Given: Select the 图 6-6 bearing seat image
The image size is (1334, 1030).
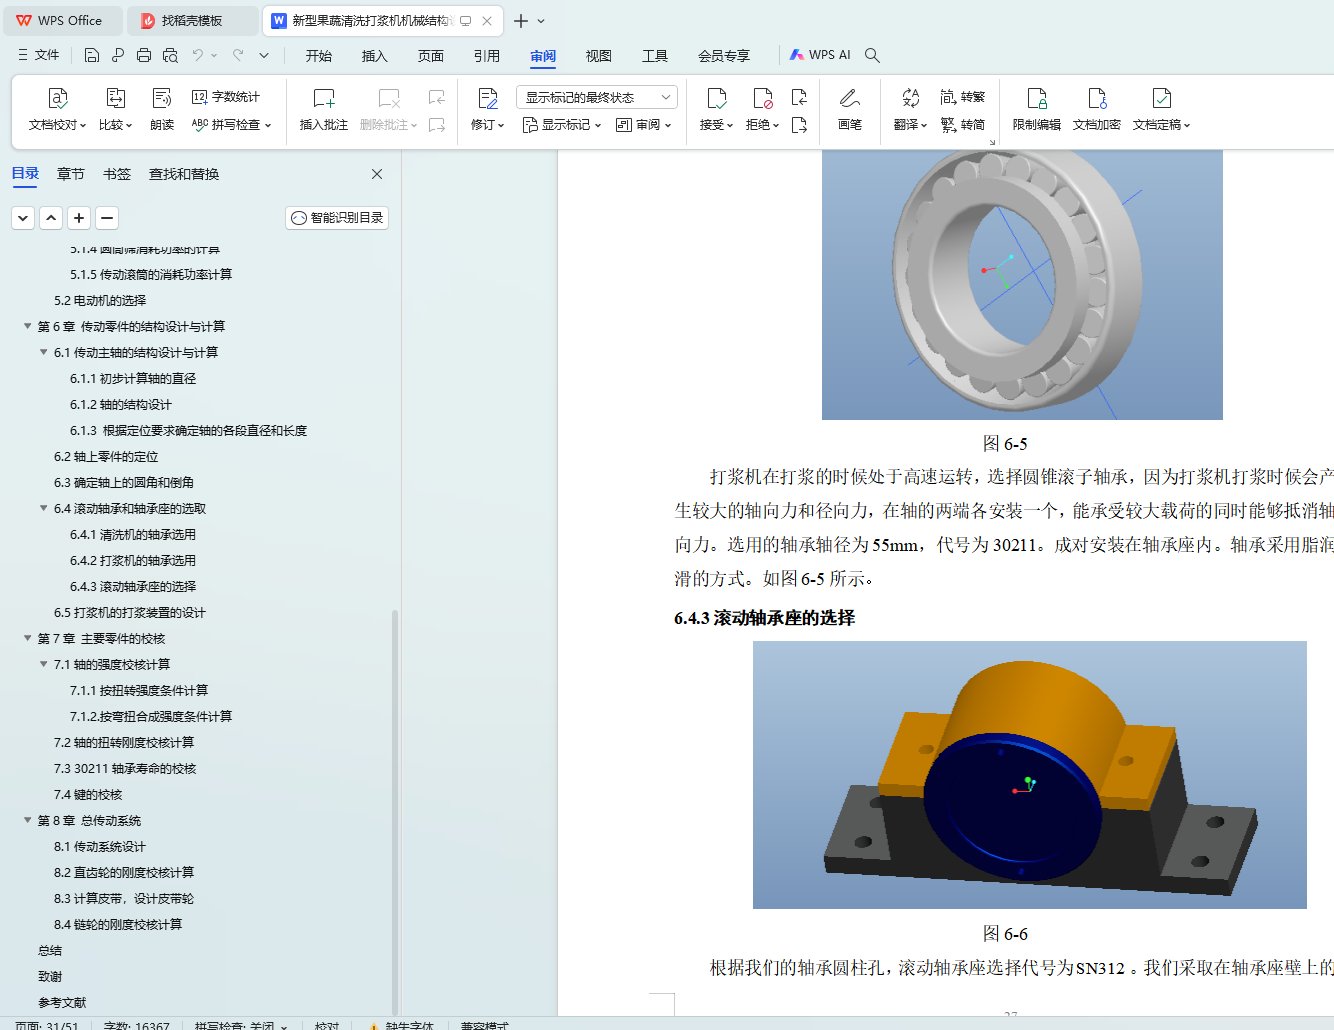Looking at the screenshot, I should click(1029, 775).
